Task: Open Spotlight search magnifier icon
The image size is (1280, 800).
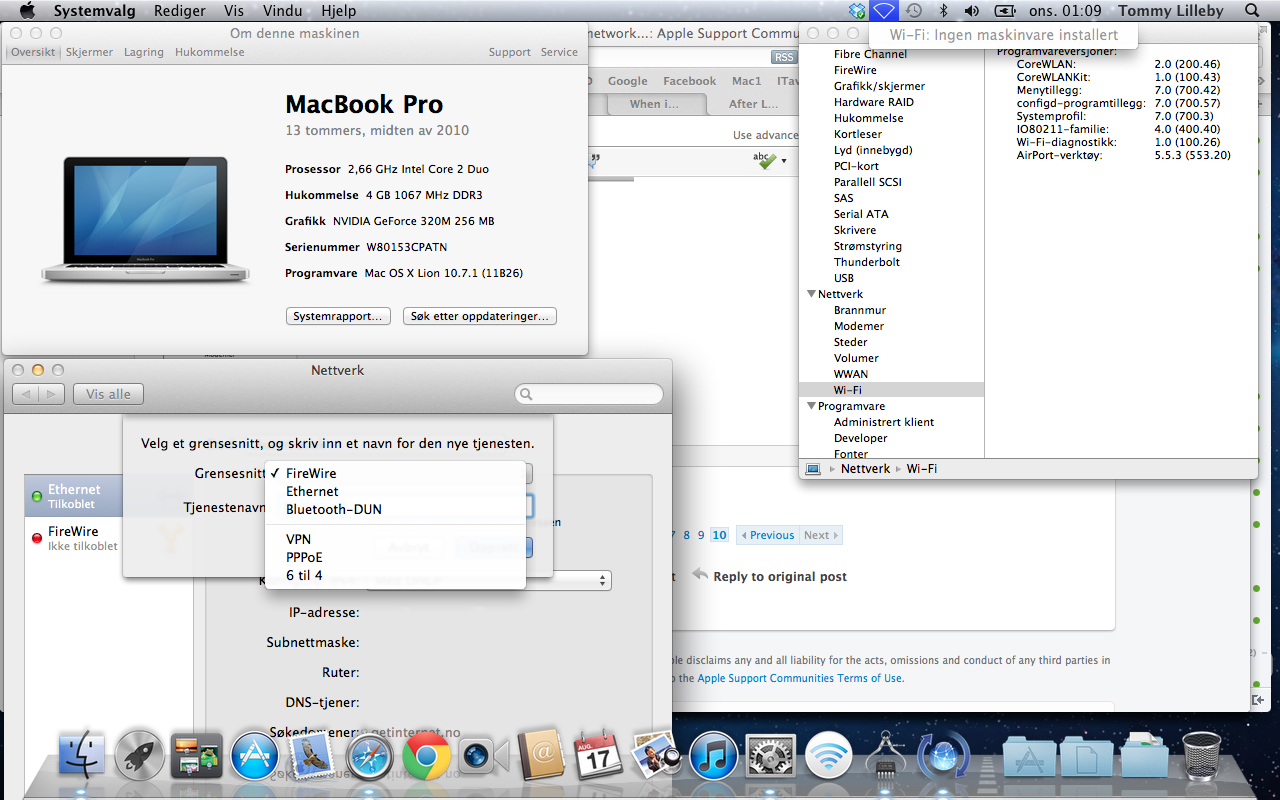Action: point(1252,11)
